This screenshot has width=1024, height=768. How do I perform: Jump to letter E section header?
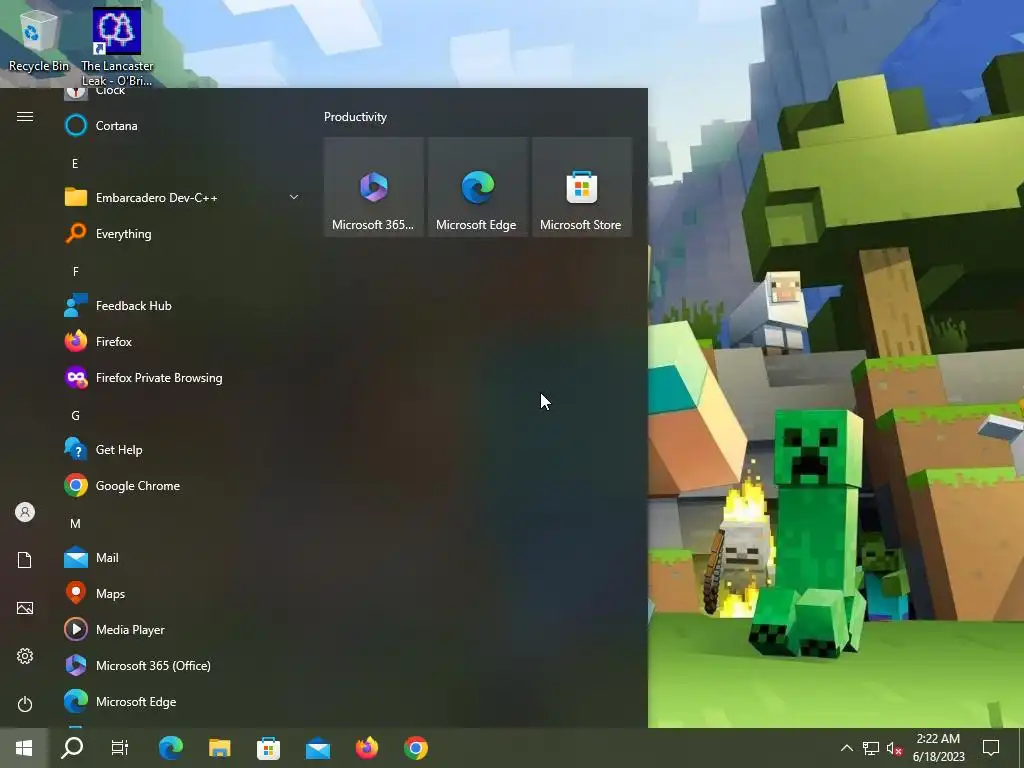point(75,163)
